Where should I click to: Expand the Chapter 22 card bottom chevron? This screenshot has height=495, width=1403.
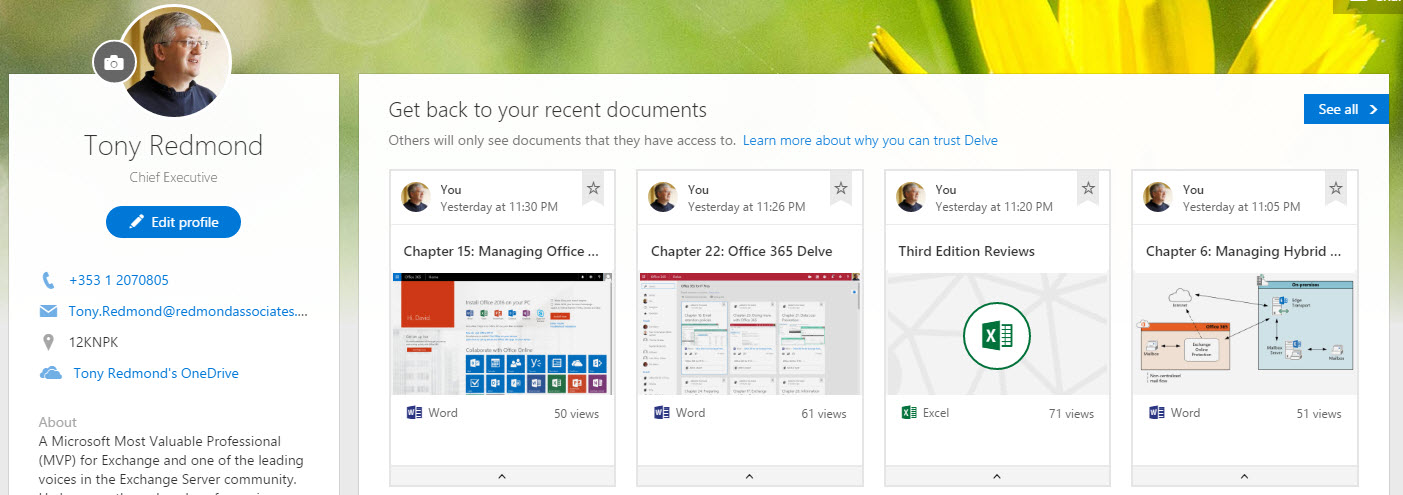(x=749, y=476)
